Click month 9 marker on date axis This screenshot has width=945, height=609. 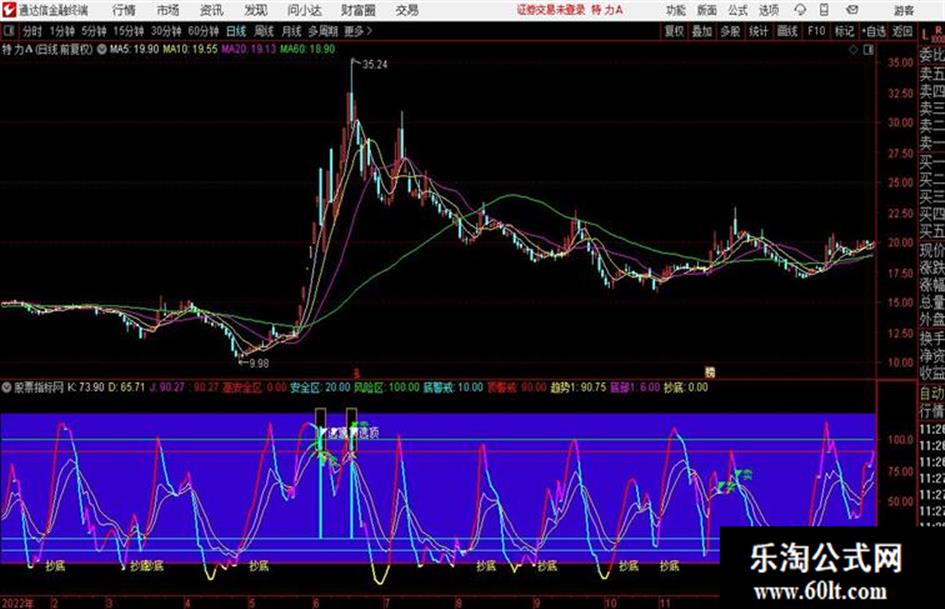[536, 603]
